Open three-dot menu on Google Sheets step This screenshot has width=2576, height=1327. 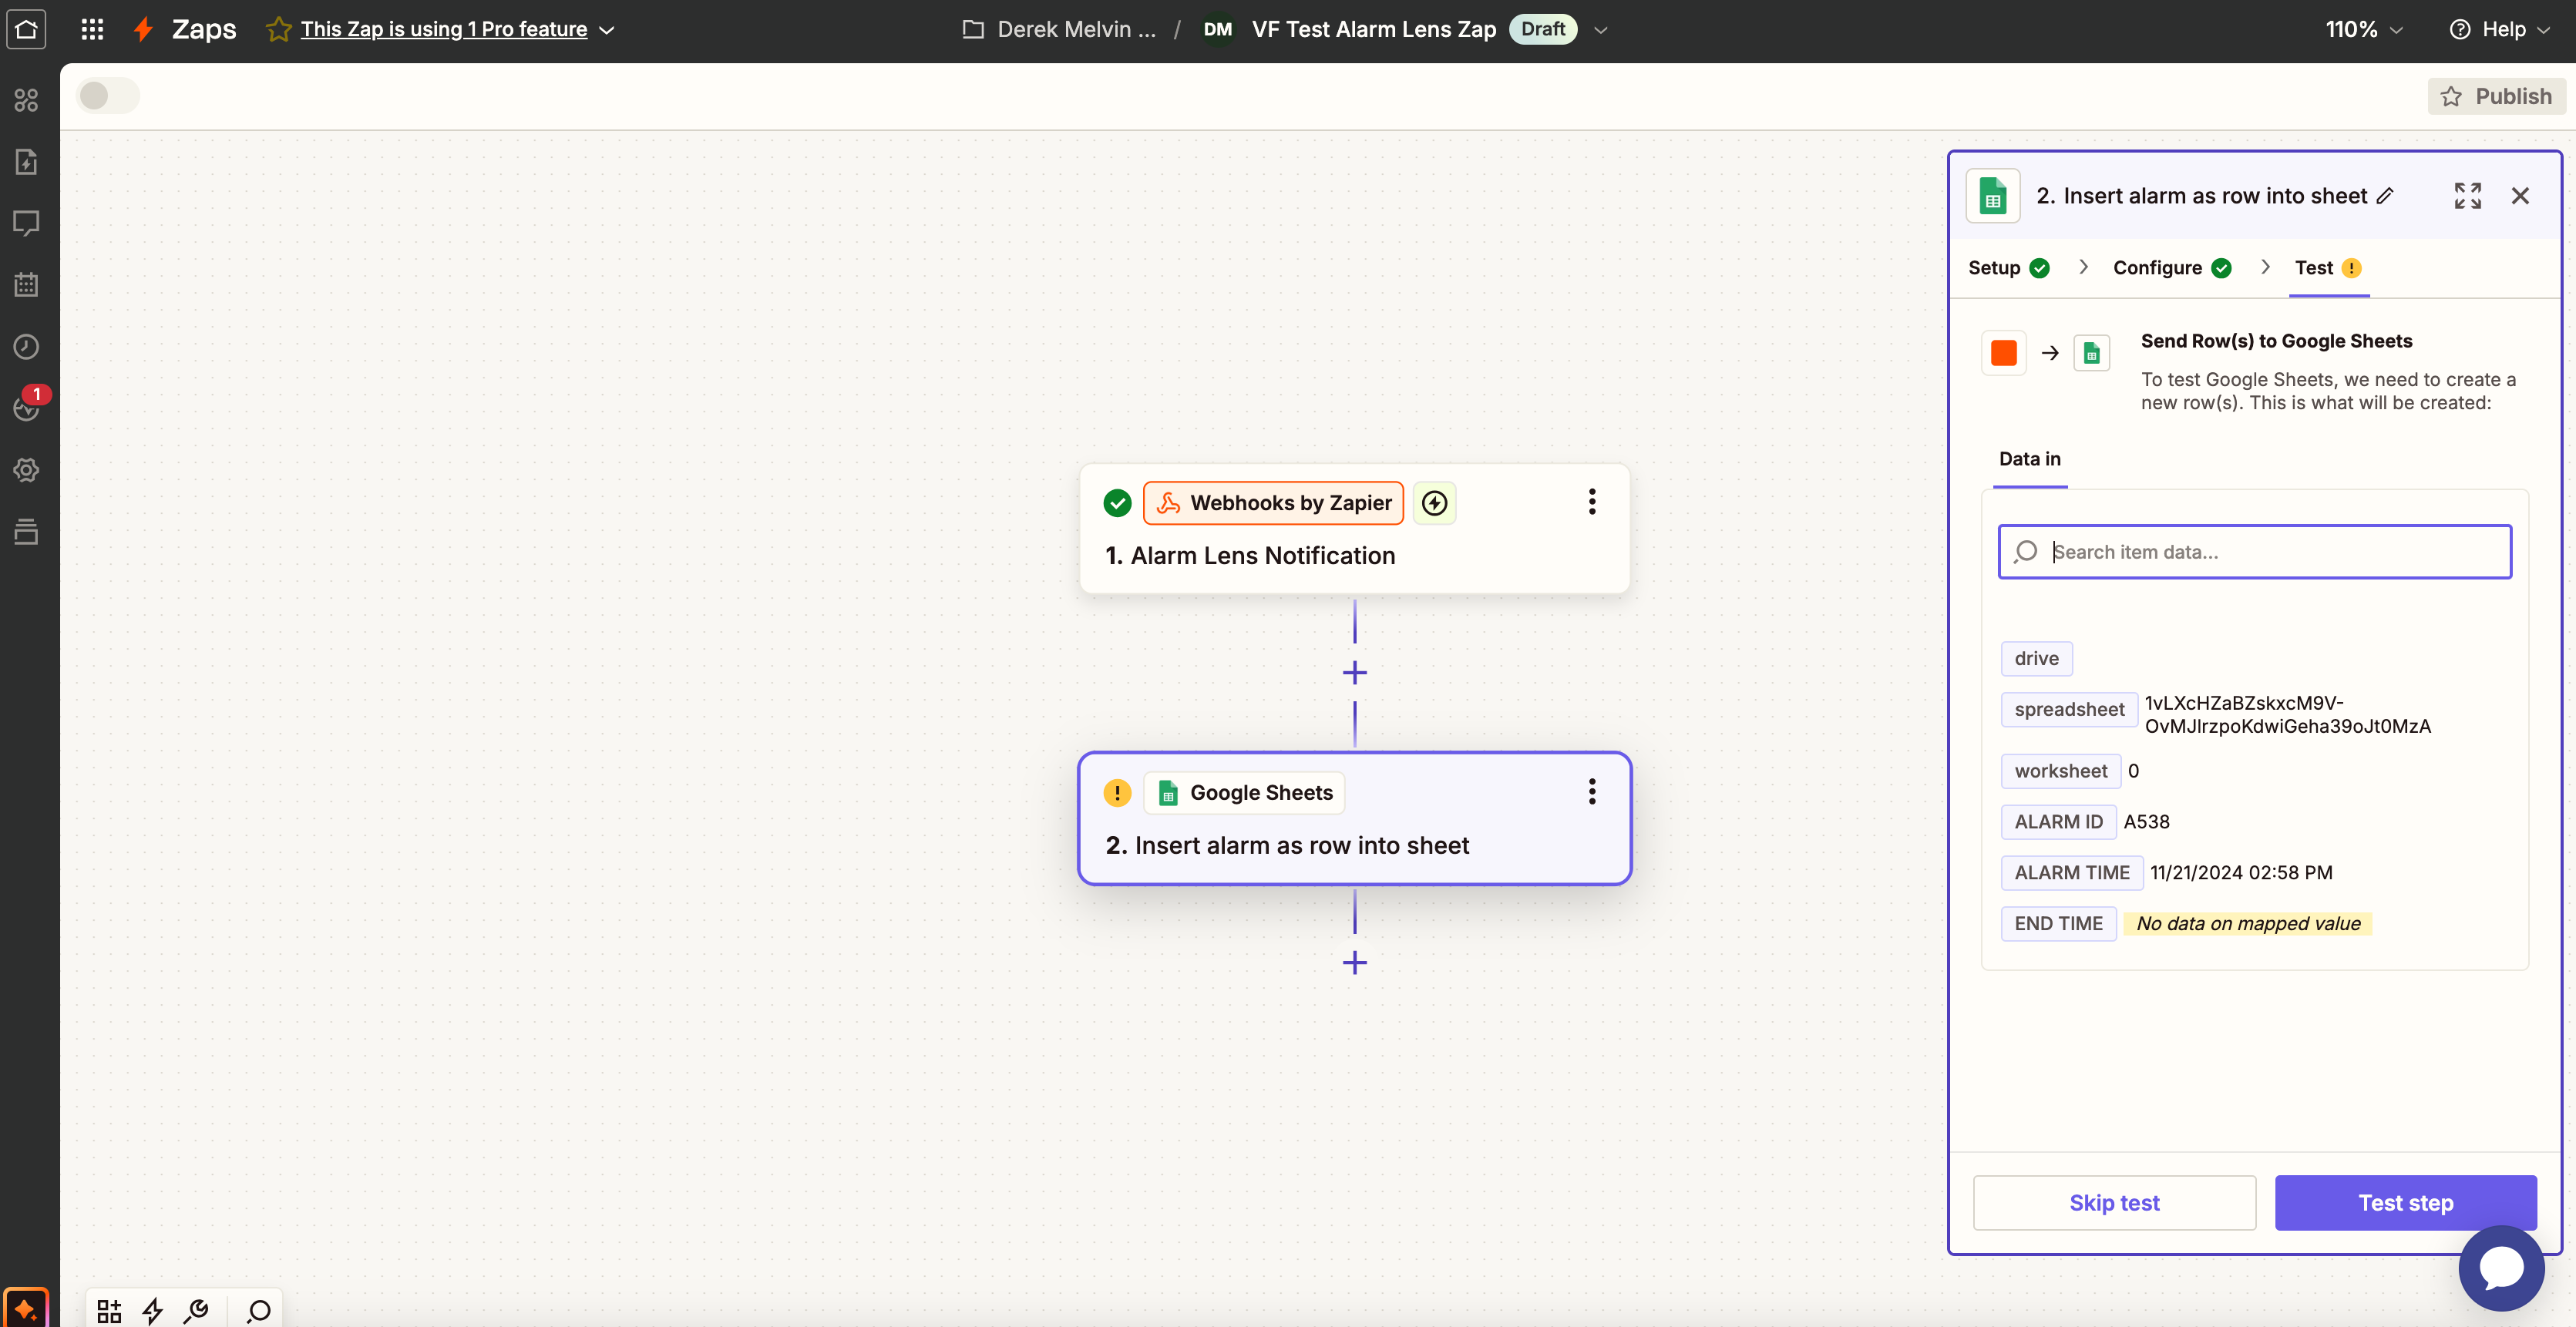point(1592,792)
